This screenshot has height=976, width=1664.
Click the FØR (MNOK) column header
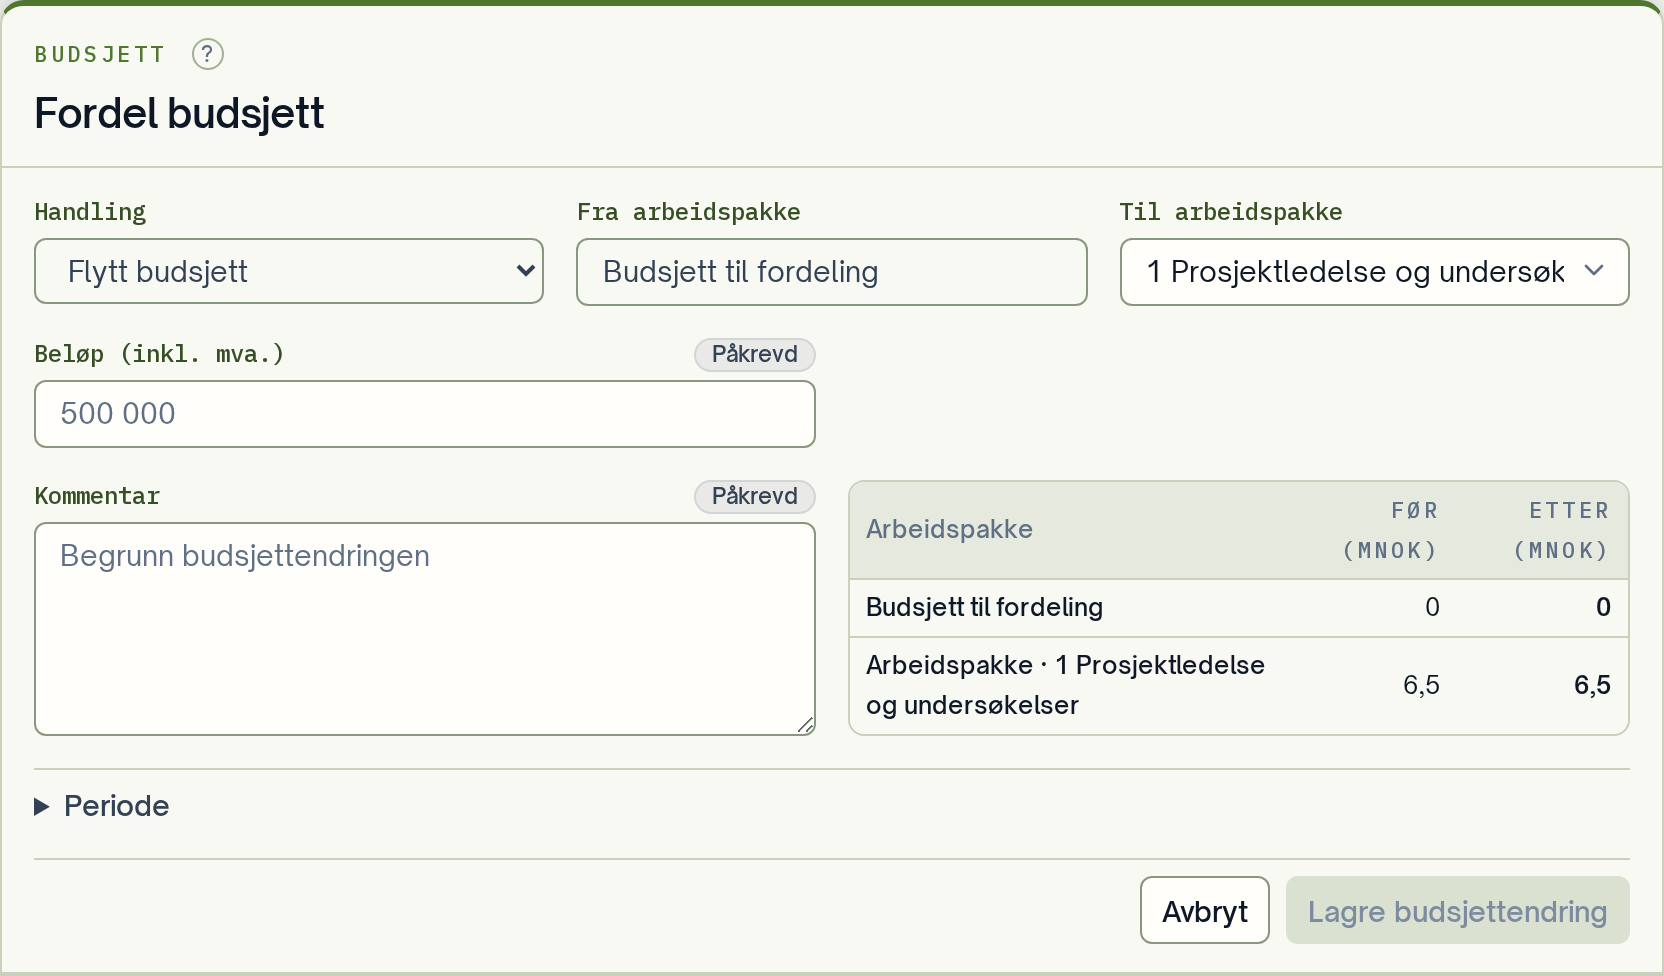[1390, 530]
